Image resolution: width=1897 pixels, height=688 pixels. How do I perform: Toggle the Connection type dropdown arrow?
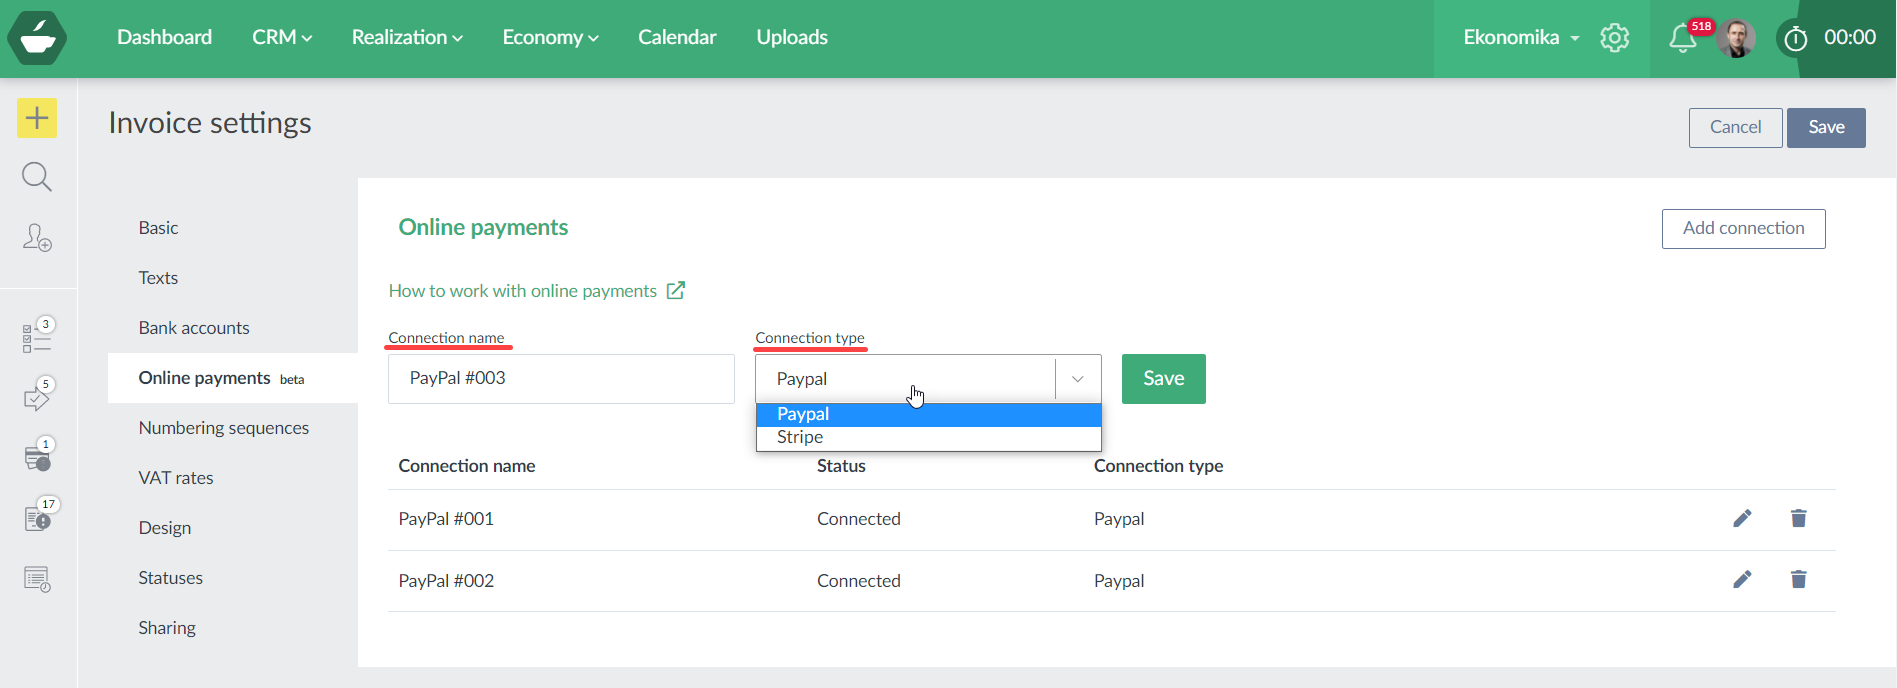tap(1078, 379)
